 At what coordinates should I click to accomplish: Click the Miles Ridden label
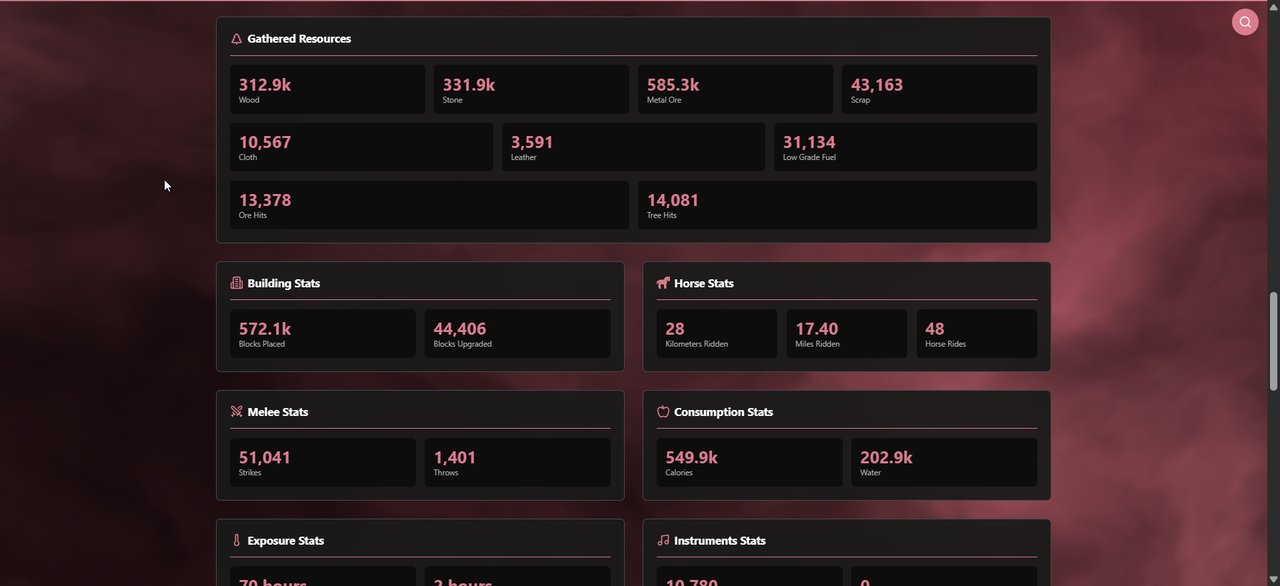click(x=817, y=344)
